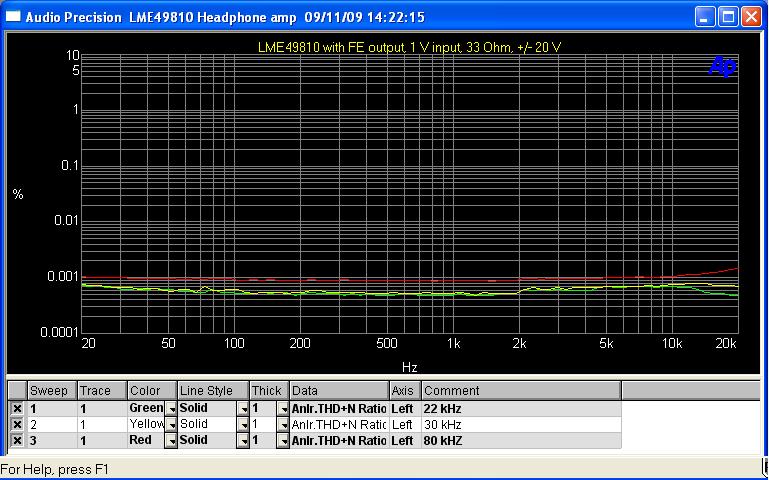
Task: Click the Sweep column header
Action: (x=52, y=391)
